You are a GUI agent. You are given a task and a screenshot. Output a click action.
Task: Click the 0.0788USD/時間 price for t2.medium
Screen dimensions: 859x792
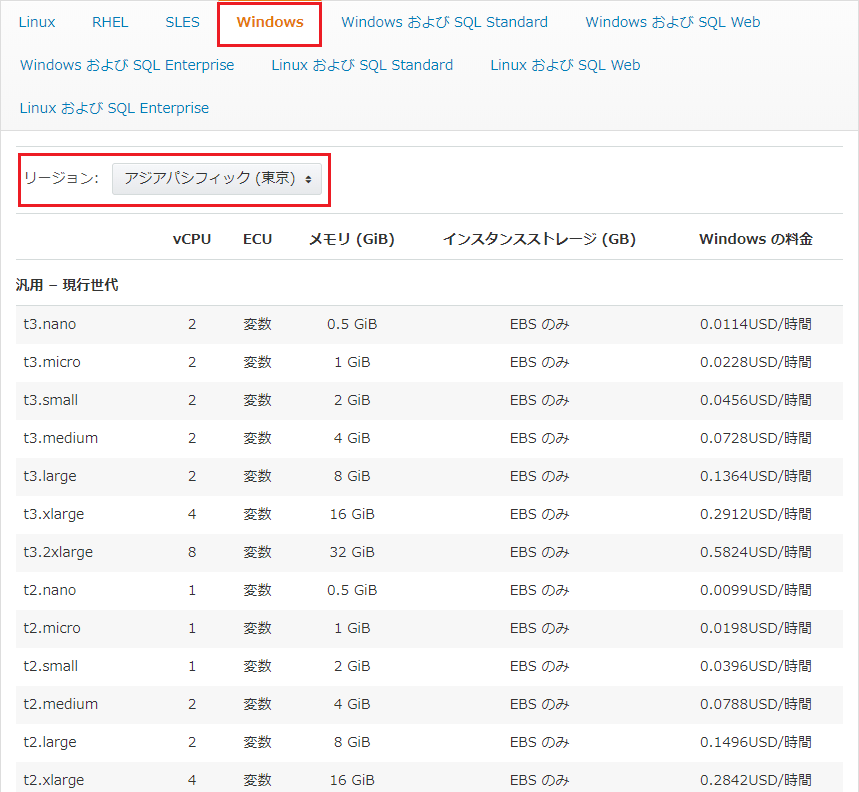(x=755, y=704)
